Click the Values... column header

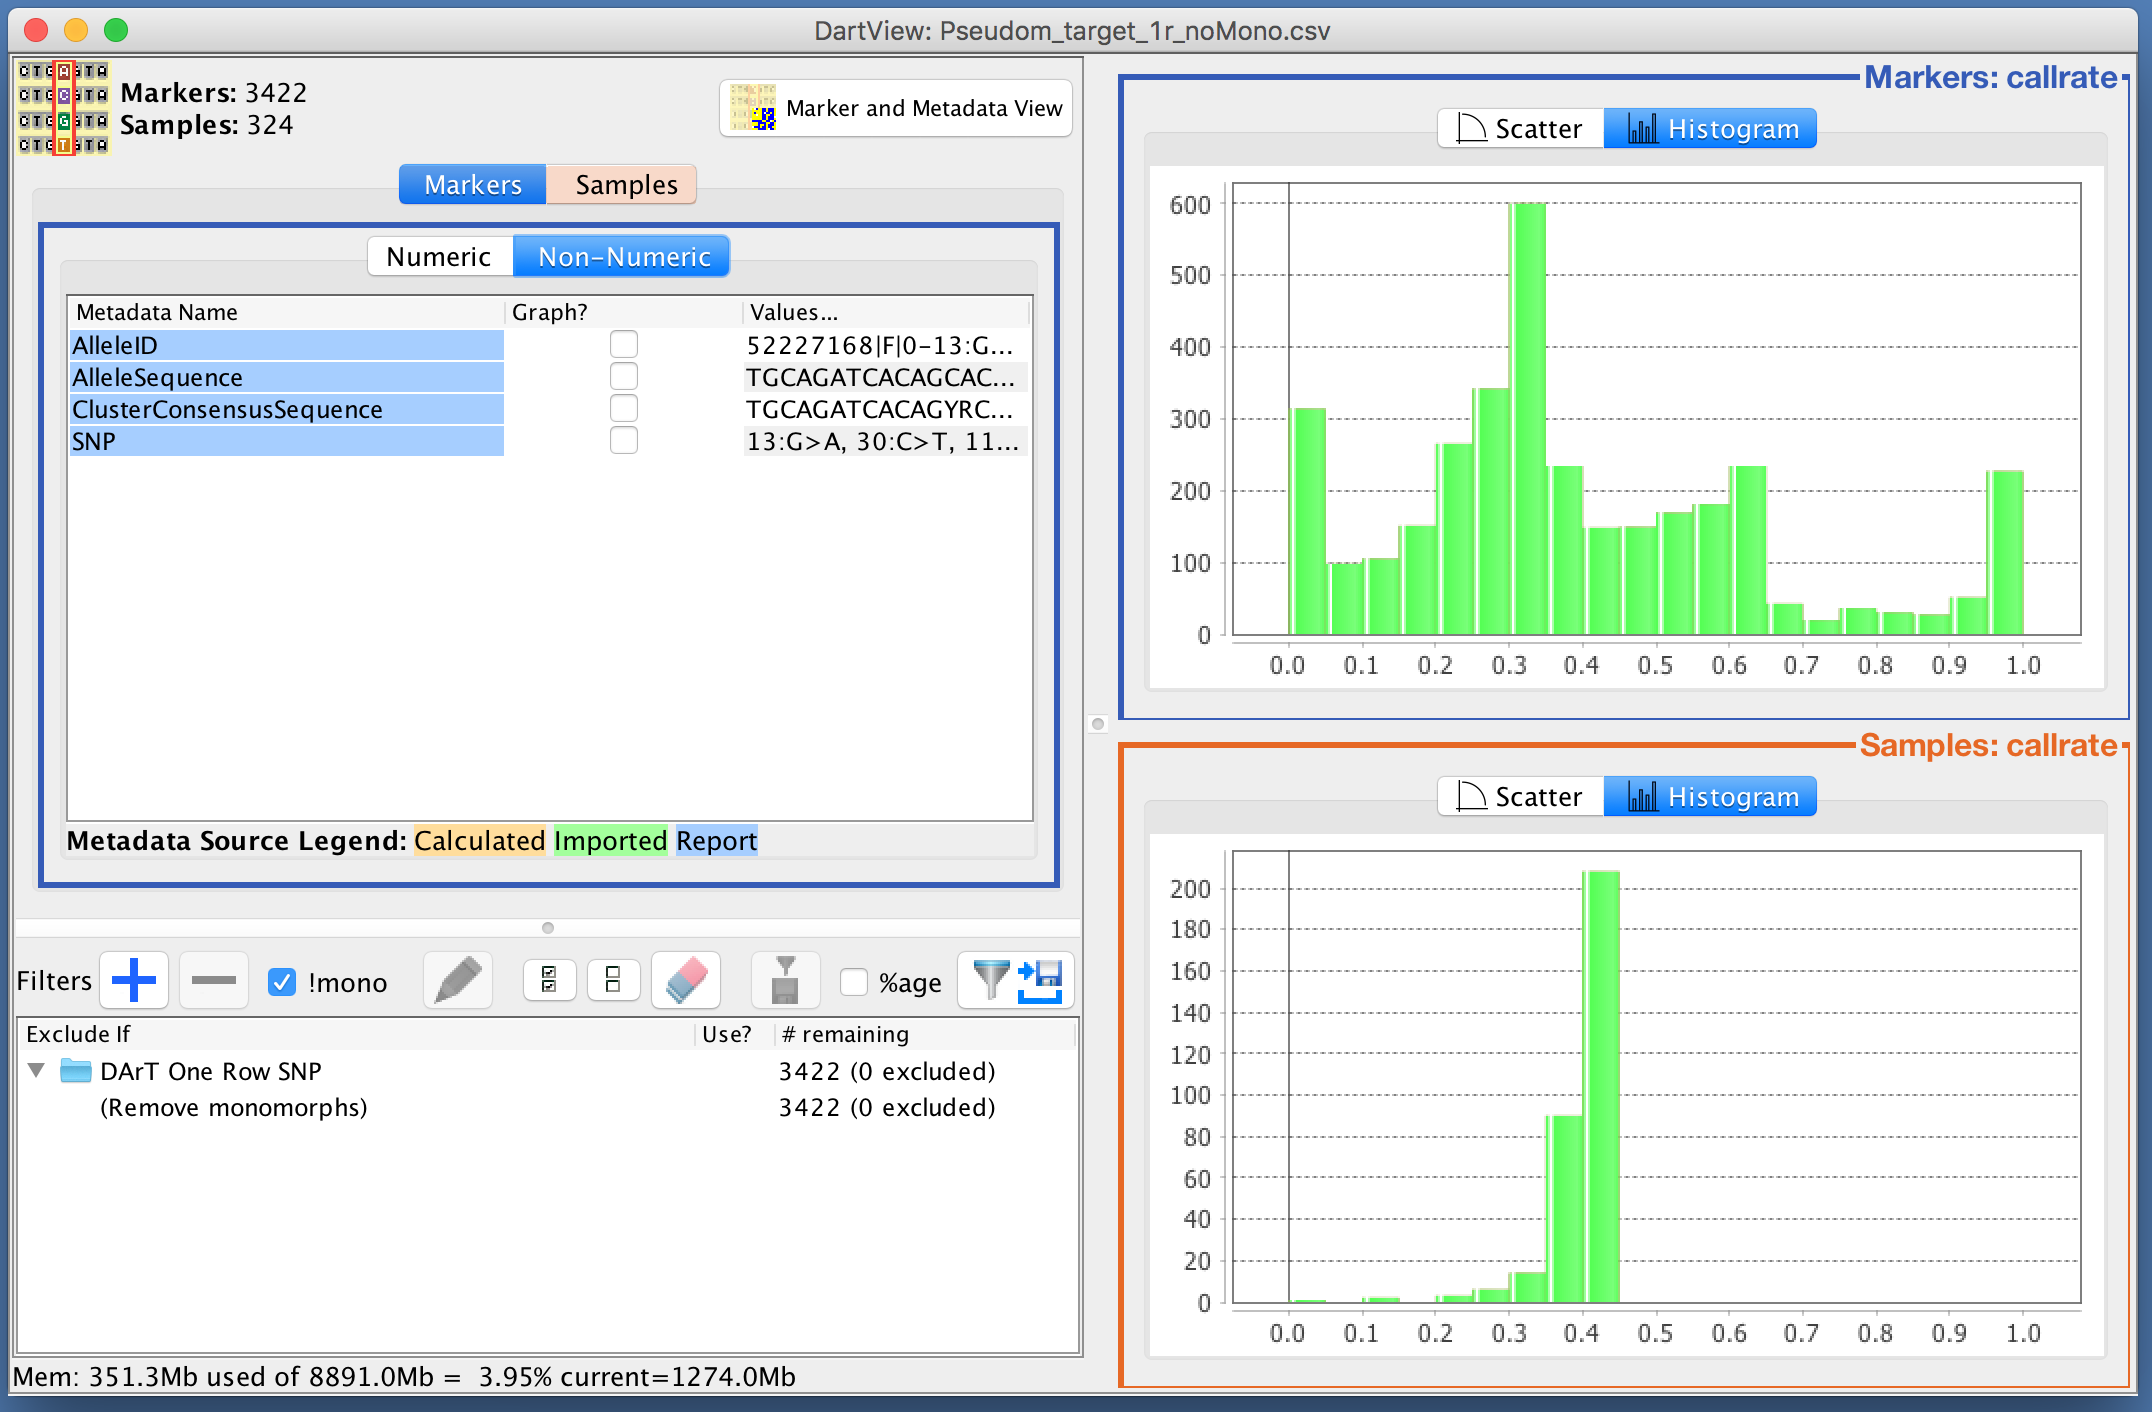(886, 312)
